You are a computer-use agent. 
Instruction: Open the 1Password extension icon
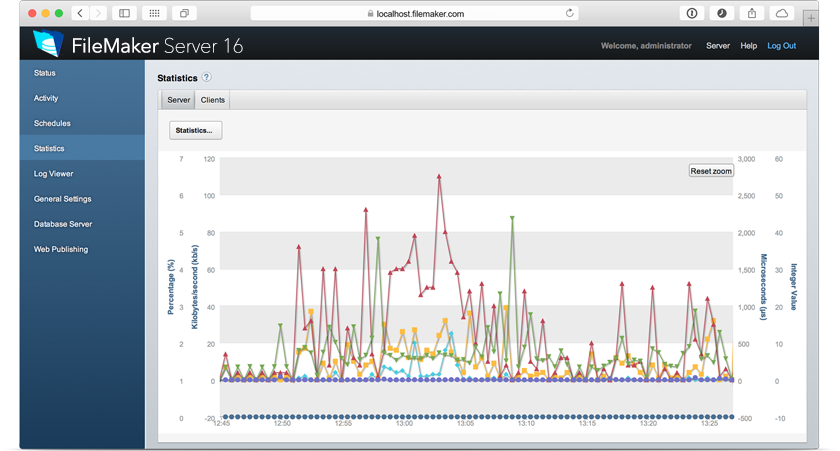(691, 13)
